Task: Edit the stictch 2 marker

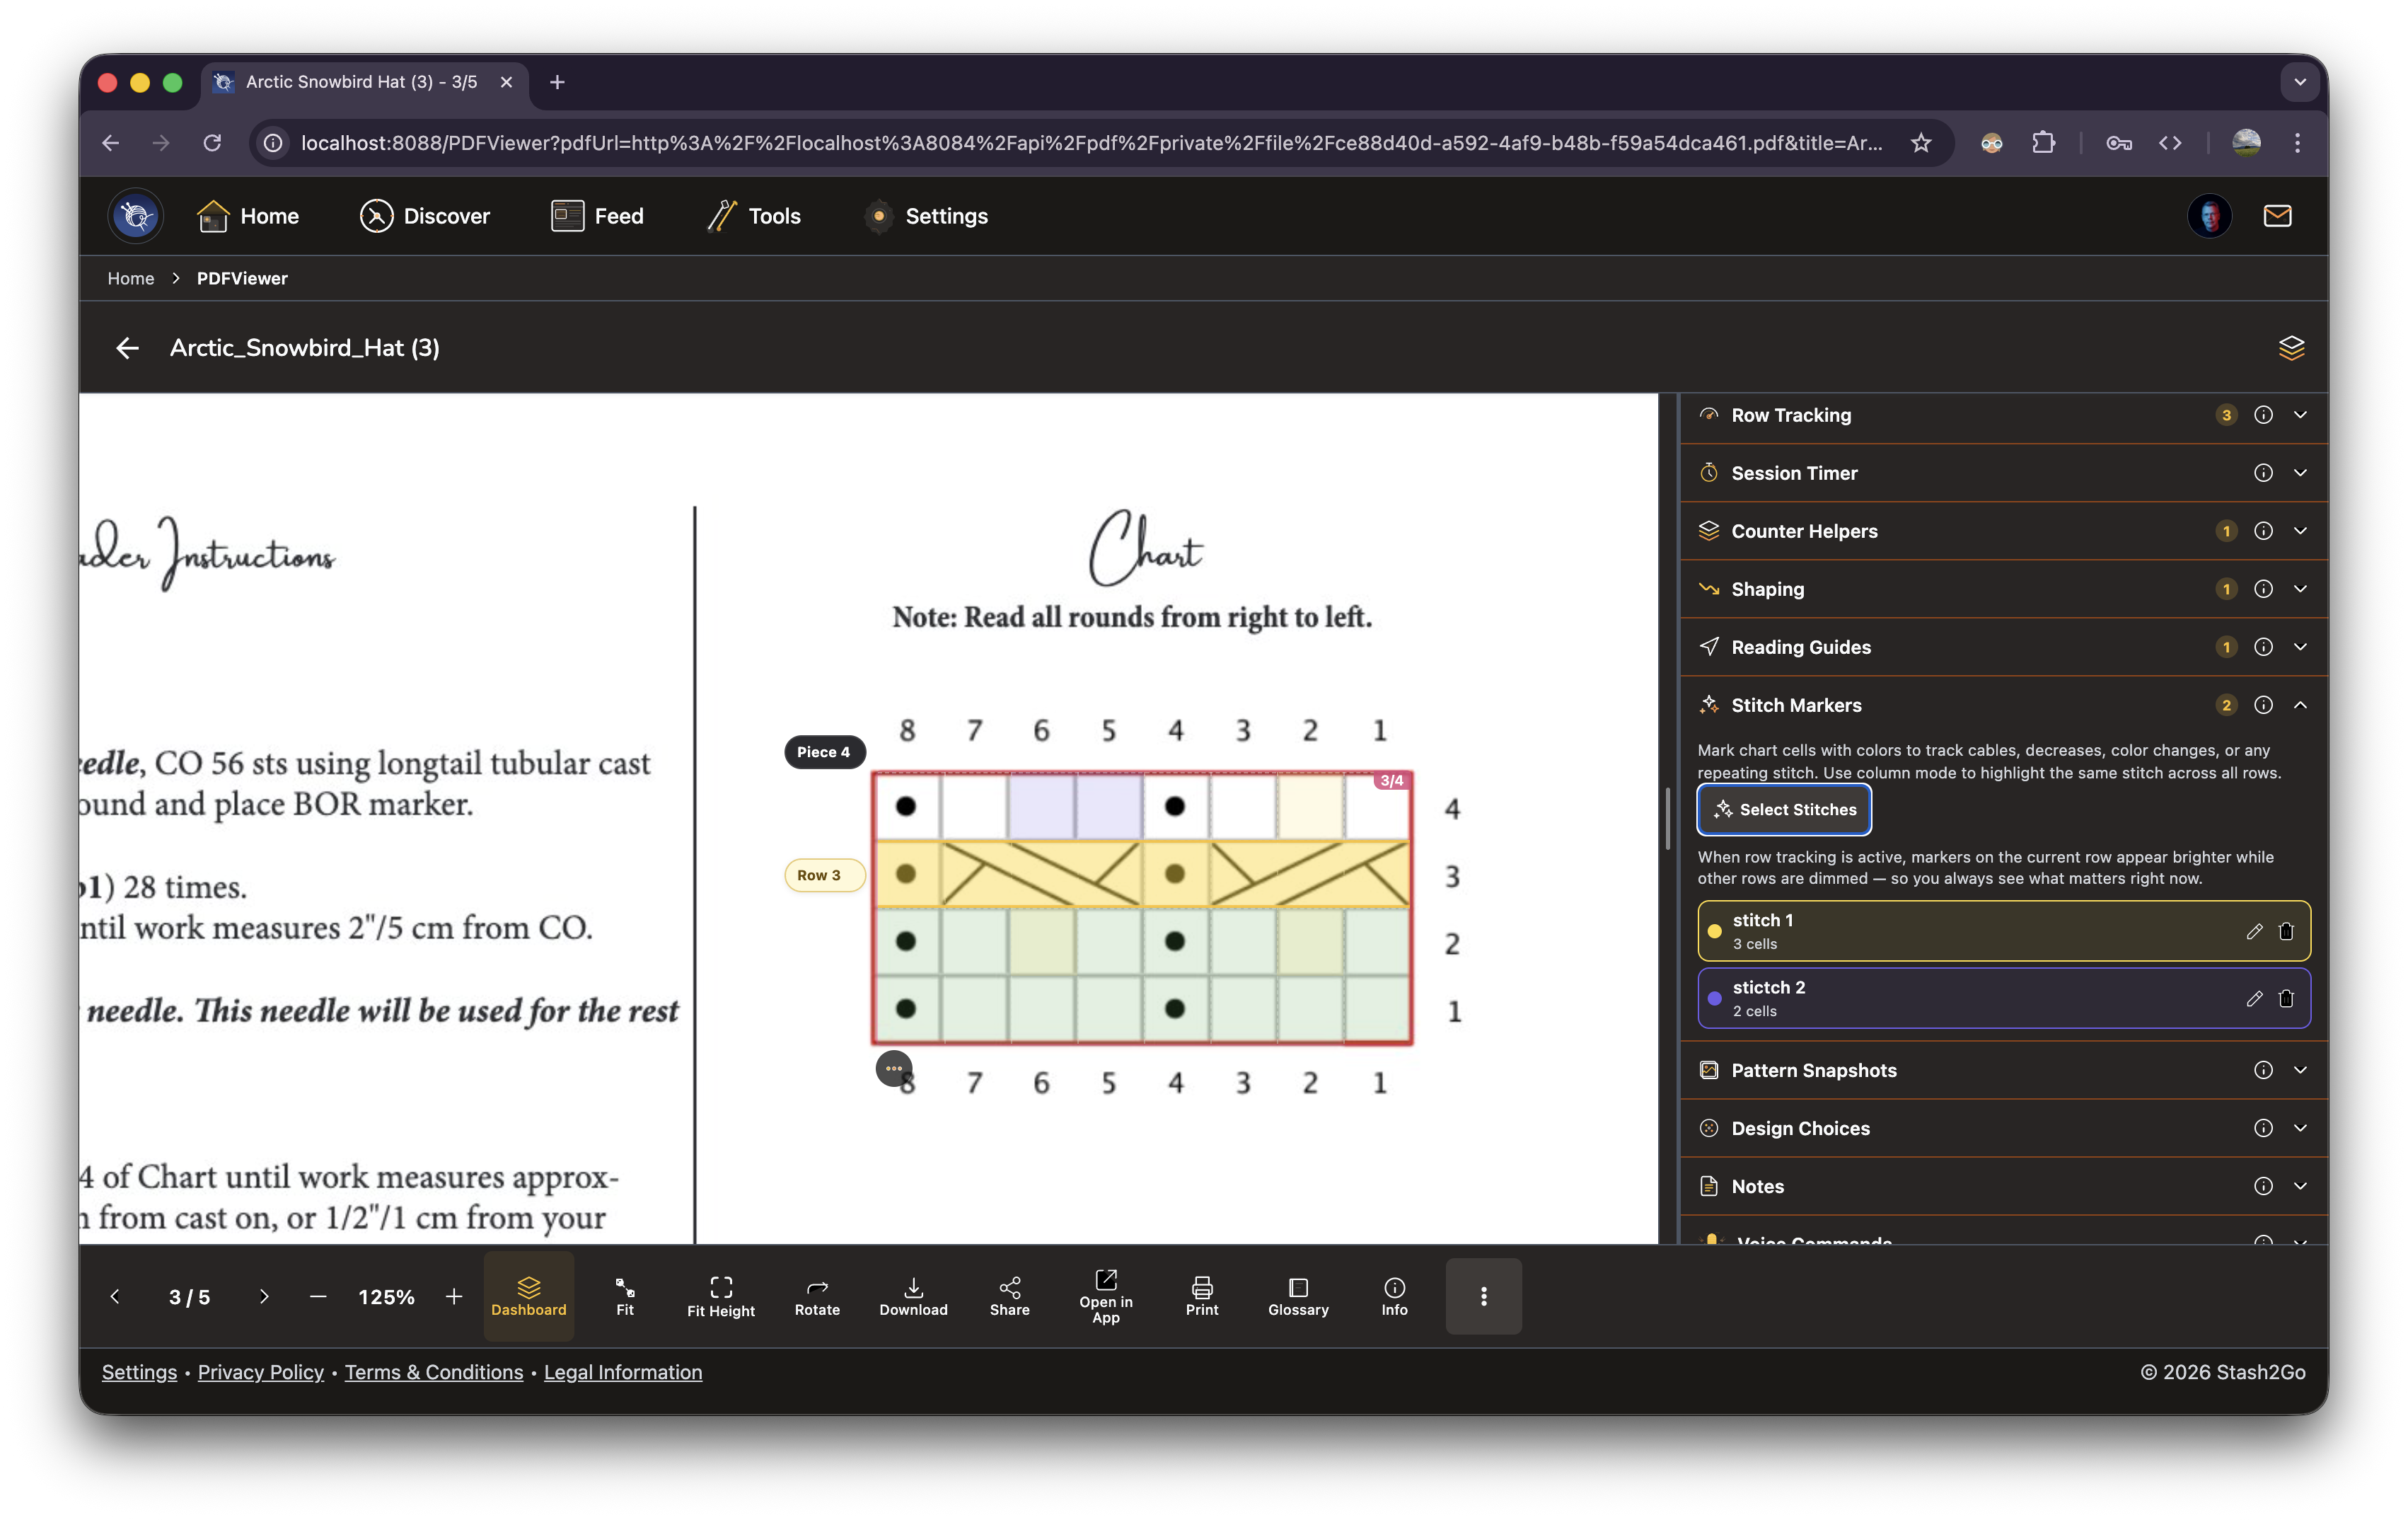Action: point(2253,998)
